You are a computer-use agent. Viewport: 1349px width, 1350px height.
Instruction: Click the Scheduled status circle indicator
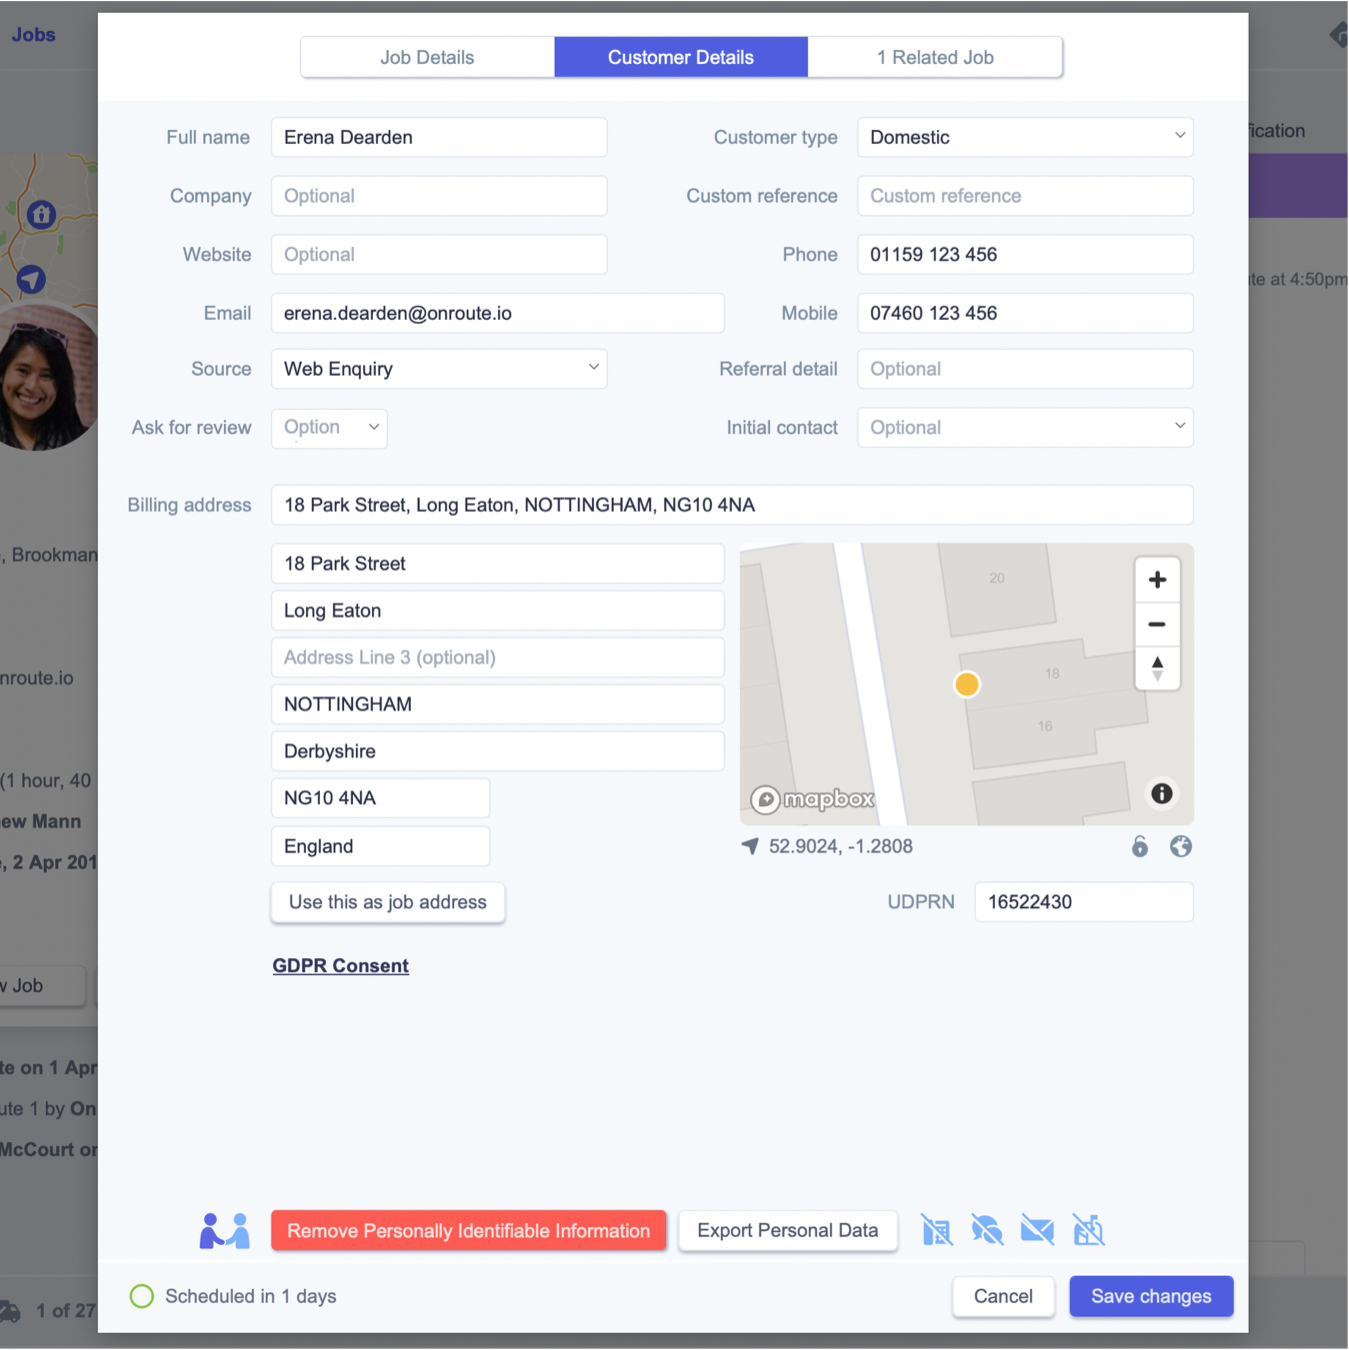142,1296
